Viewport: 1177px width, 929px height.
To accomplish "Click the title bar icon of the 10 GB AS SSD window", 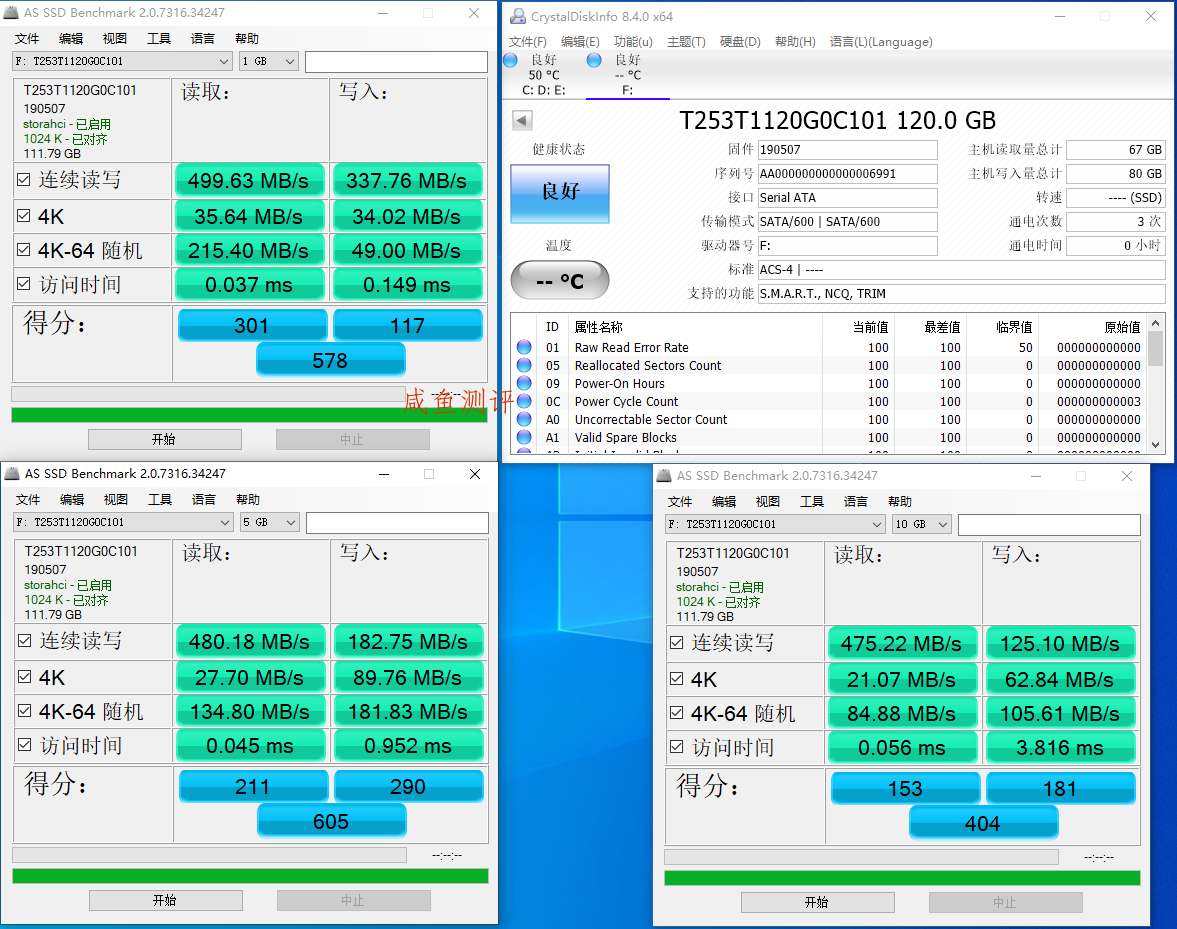I will [664, 476].
